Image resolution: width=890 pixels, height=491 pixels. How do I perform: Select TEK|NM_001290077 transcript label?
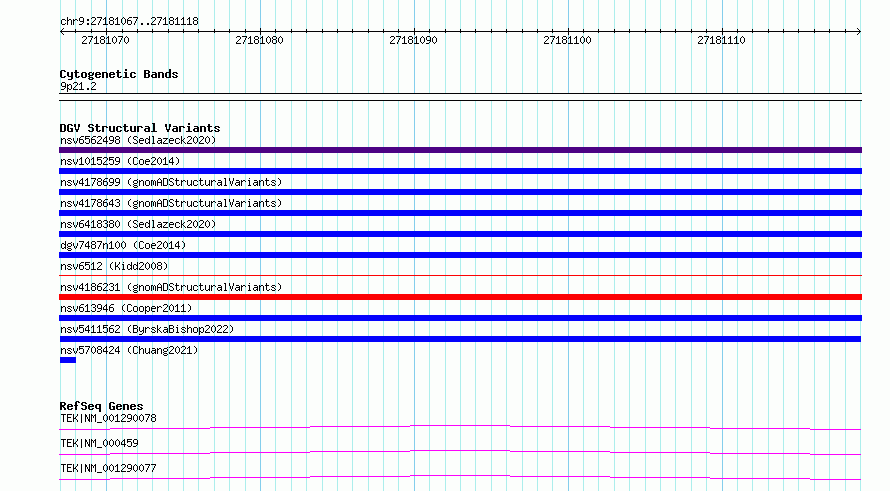pyautogui.click(x=108, y=468)
